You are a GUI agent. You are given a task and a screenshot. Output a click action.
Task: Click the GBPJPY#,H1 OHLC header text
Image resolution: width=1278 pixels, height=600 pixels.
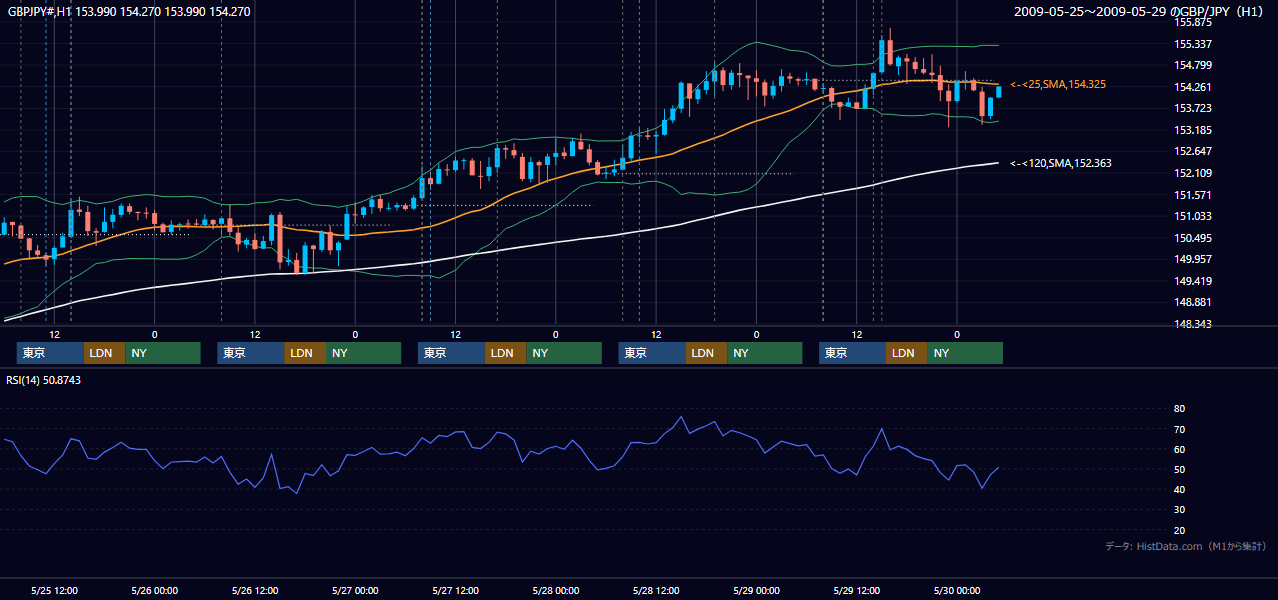coord(129,12)
